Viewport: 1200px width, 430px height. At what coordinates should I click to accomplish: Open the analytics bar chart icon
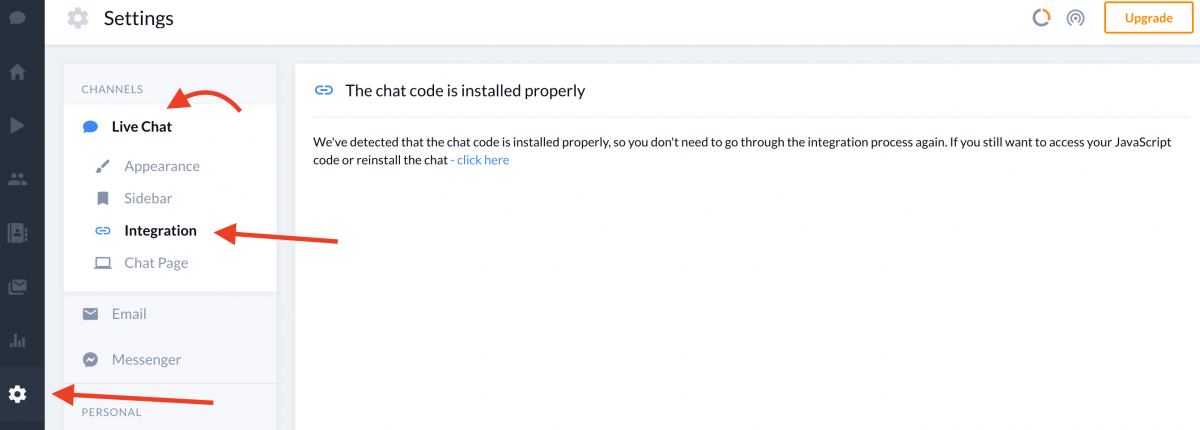coord(17,340)
